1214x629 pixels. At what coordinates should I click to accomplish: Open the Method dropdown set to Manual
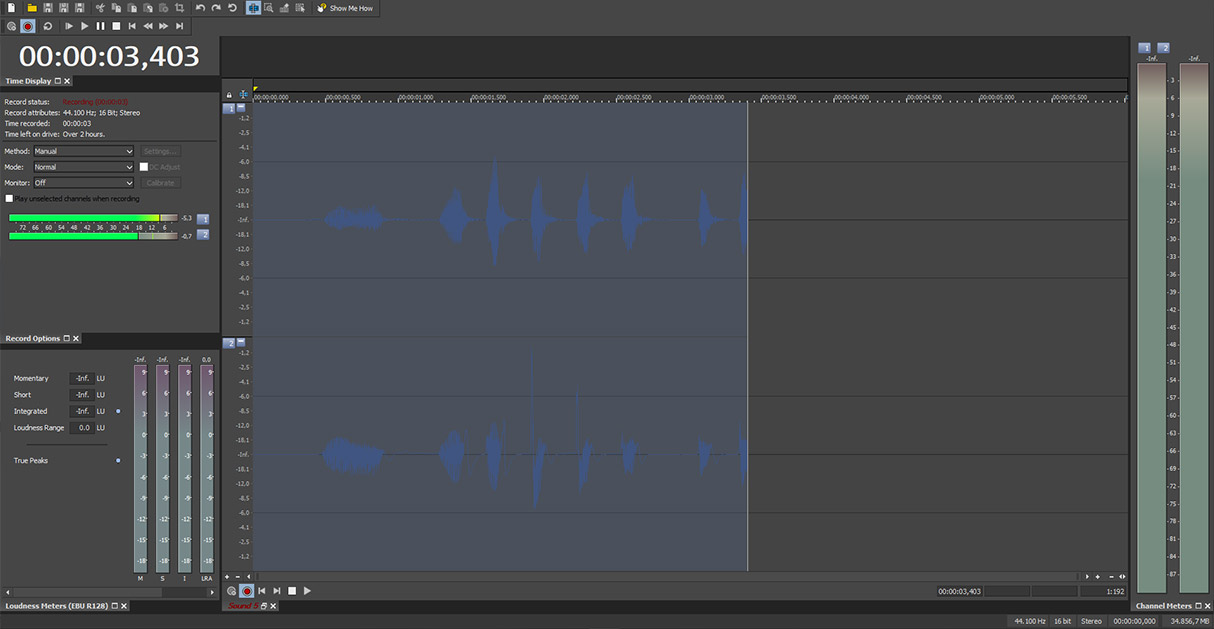83,151
